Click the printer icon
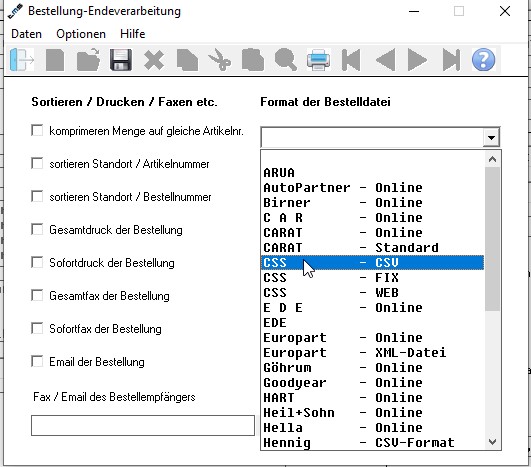 [318, 60]
